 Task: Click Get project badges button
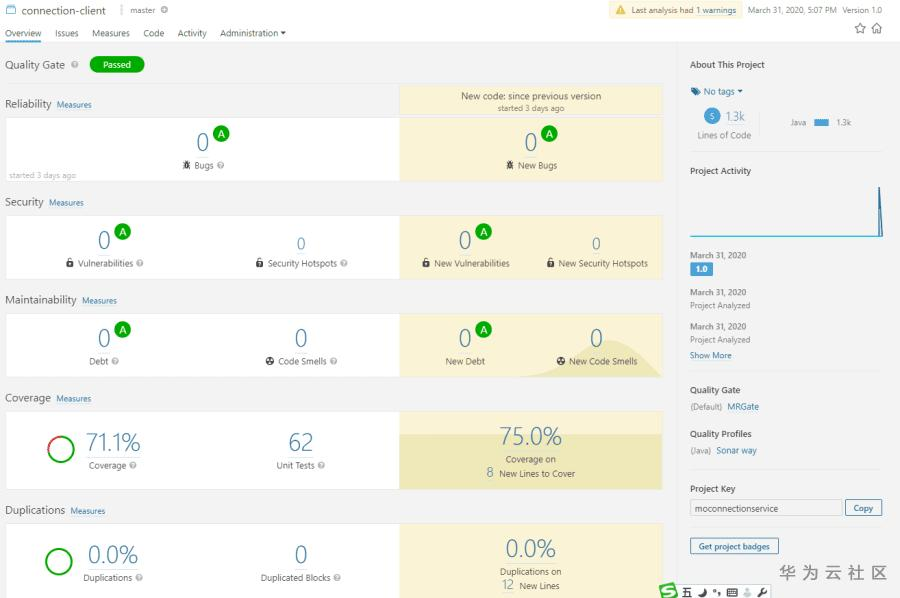tap(734, 546)
